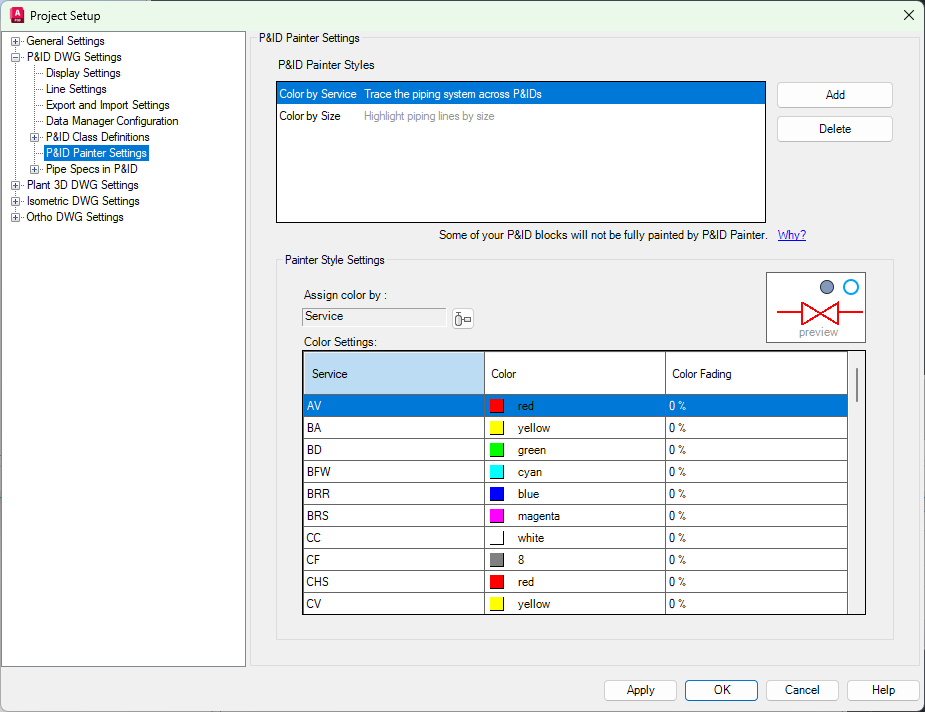Click the Cancel button
925x712 pixels.
802,690
